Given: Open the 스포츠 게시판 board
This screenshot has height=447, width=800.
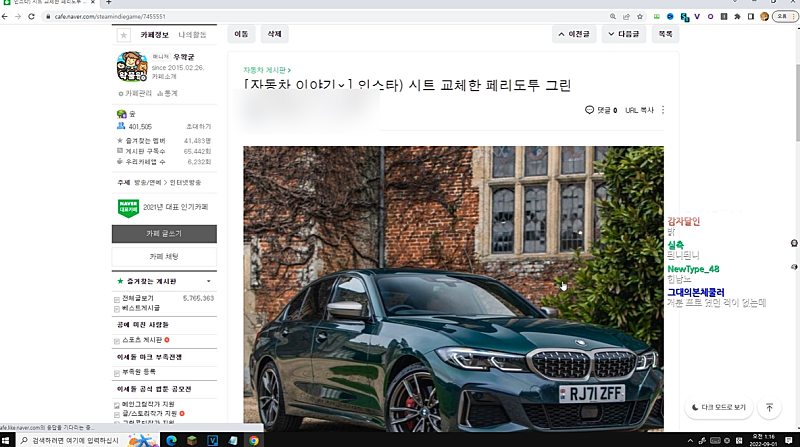Looking at the screenshot, I should (142, 340).
